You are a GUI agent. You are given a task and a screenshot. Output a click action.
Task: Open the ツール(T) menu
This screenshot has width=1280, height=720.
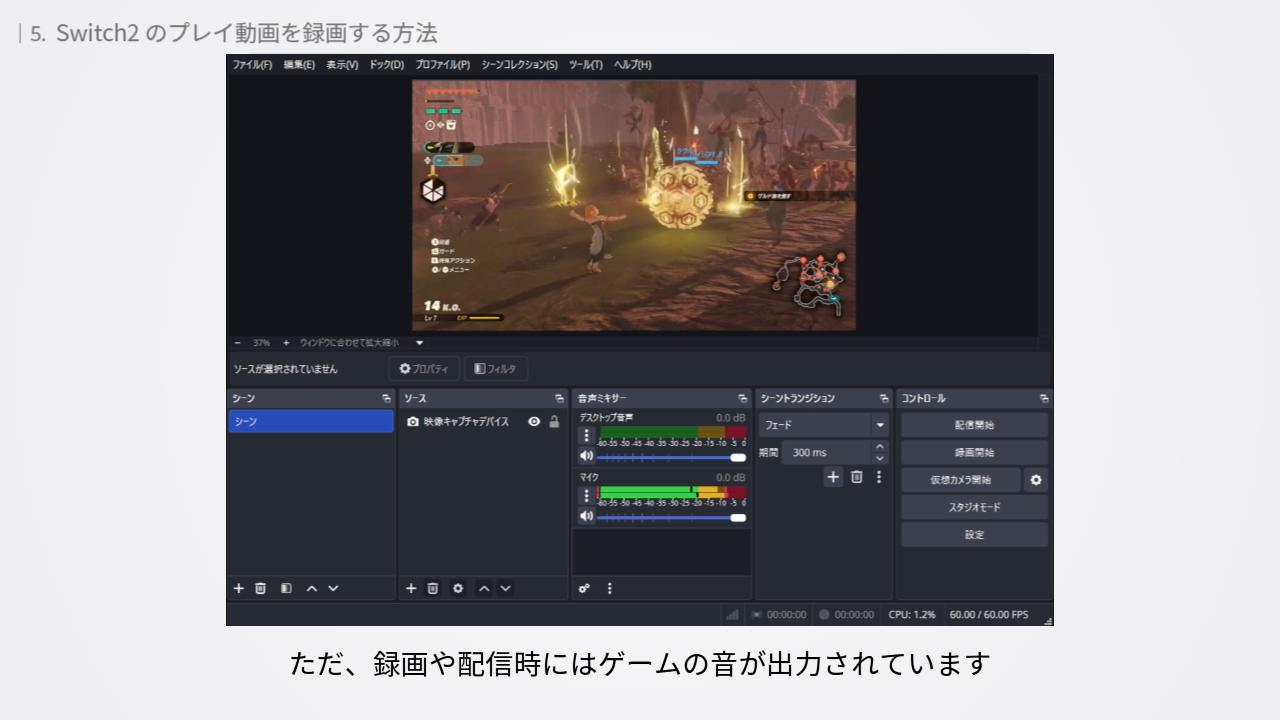point(586,65)
